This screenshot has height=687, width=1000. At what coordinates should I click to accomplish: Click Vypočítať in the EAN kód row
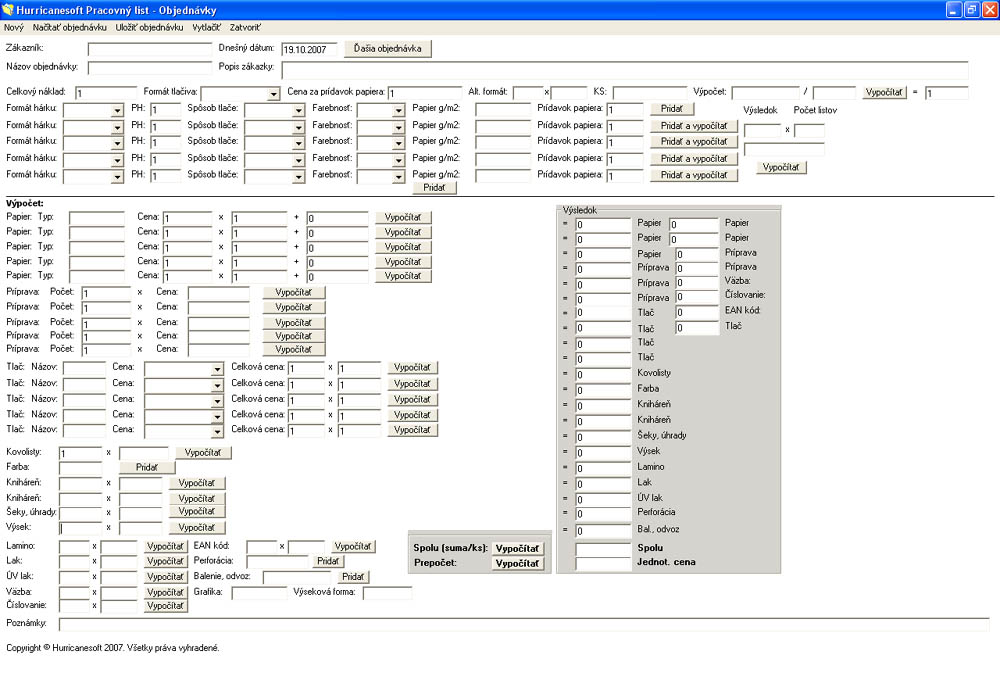(353, 546)
